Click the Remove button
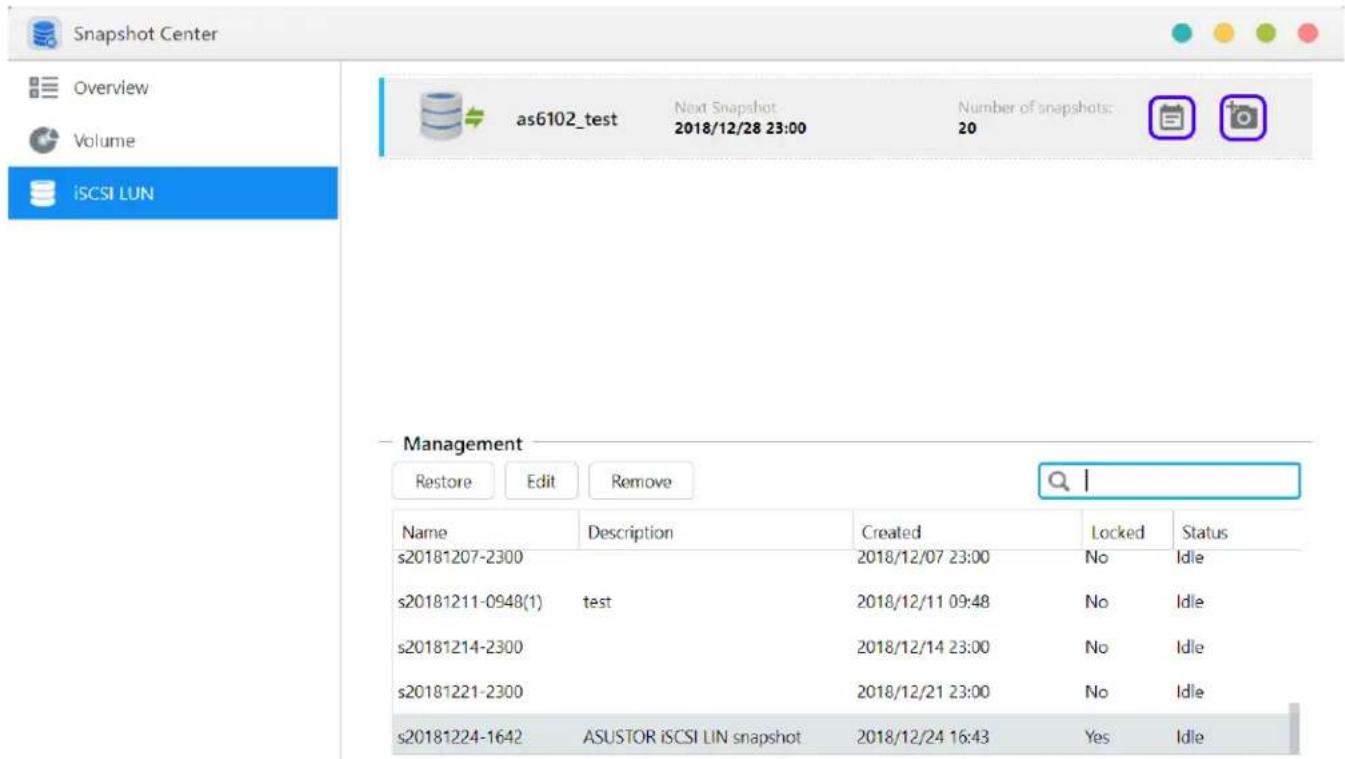Image resolution: width=1345 pixels, height=759 pixels. click(x=641, y=481)
